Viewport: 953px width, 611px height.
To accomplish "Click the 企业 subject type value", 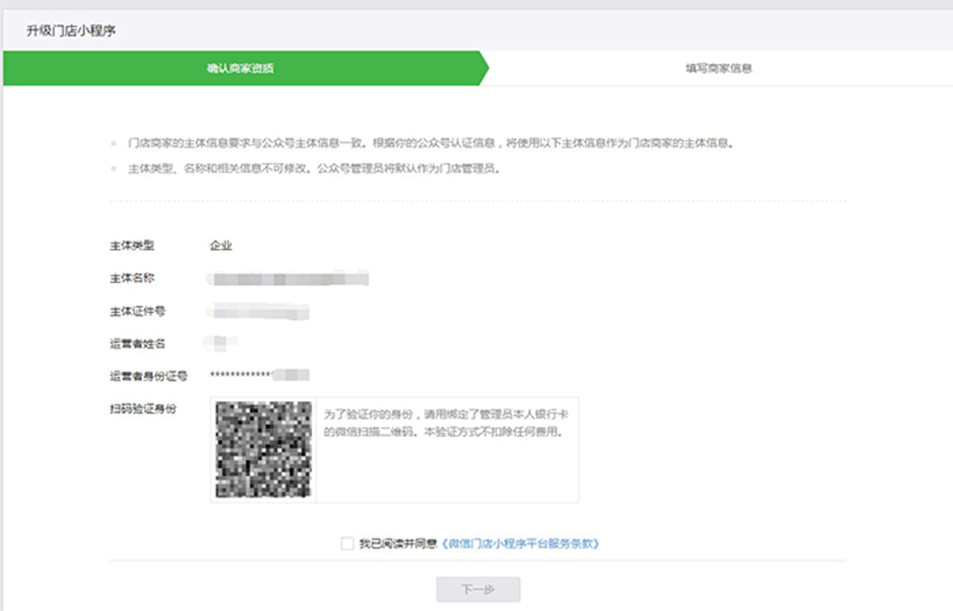I will click(221, 246).
